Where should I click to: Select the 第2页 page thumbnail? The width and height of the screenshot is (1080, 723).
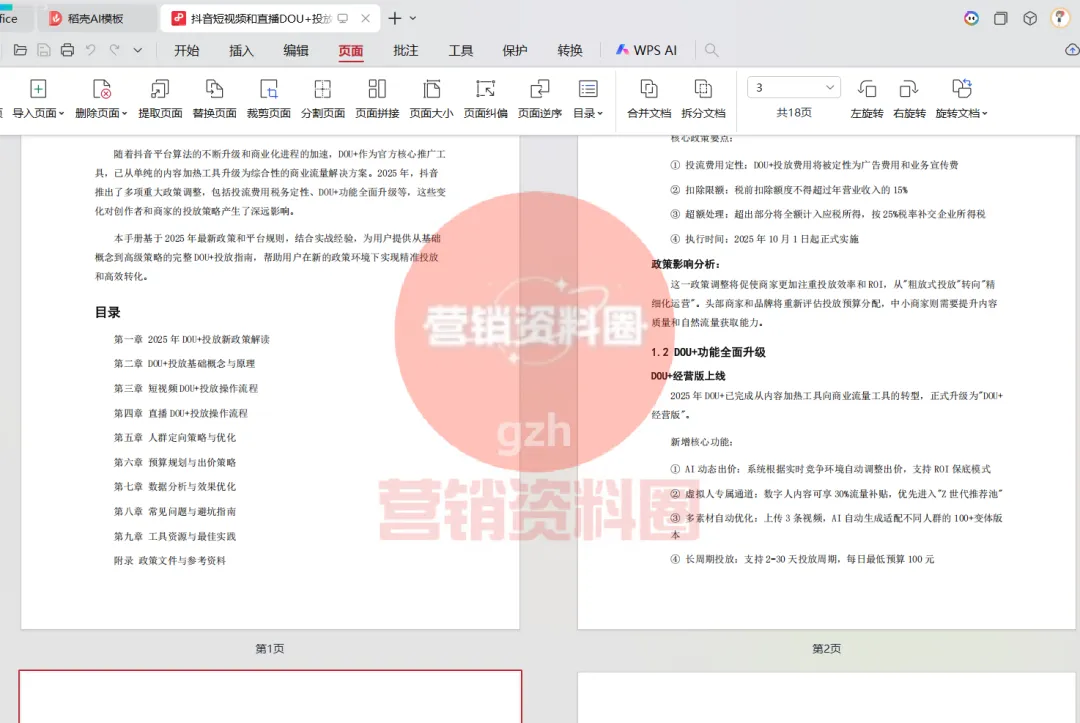(827, 382)
